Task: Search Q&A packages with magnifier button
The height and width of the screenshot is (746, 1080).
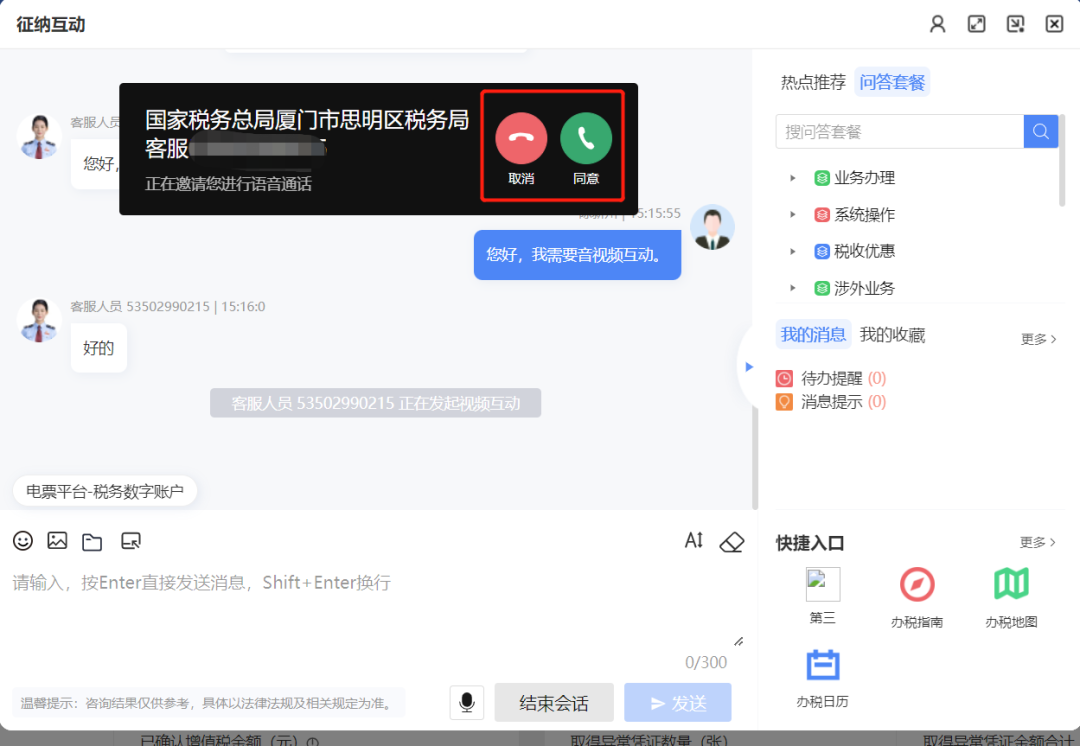Action: pyautogui.click(x=1041, y=131)
